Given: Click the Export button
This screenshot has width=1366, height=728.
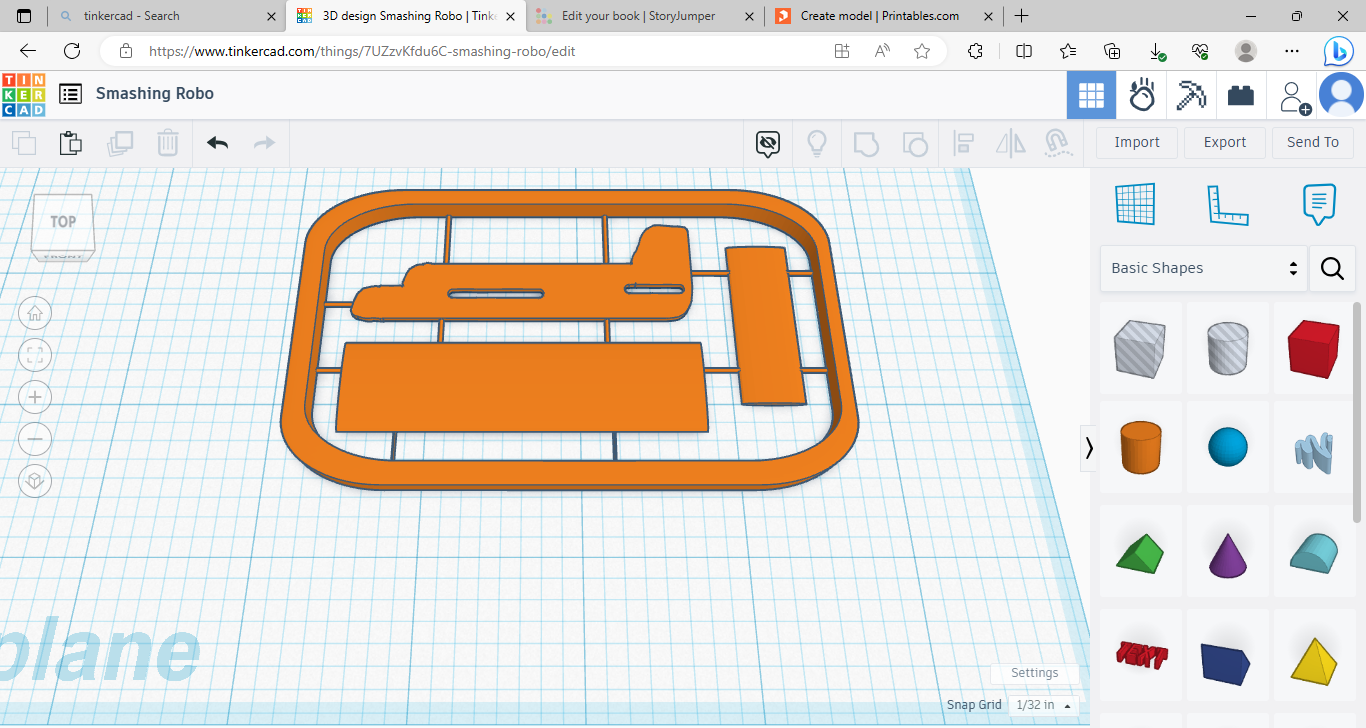Looking at the screenshot, I should (x=1224, y=142).
